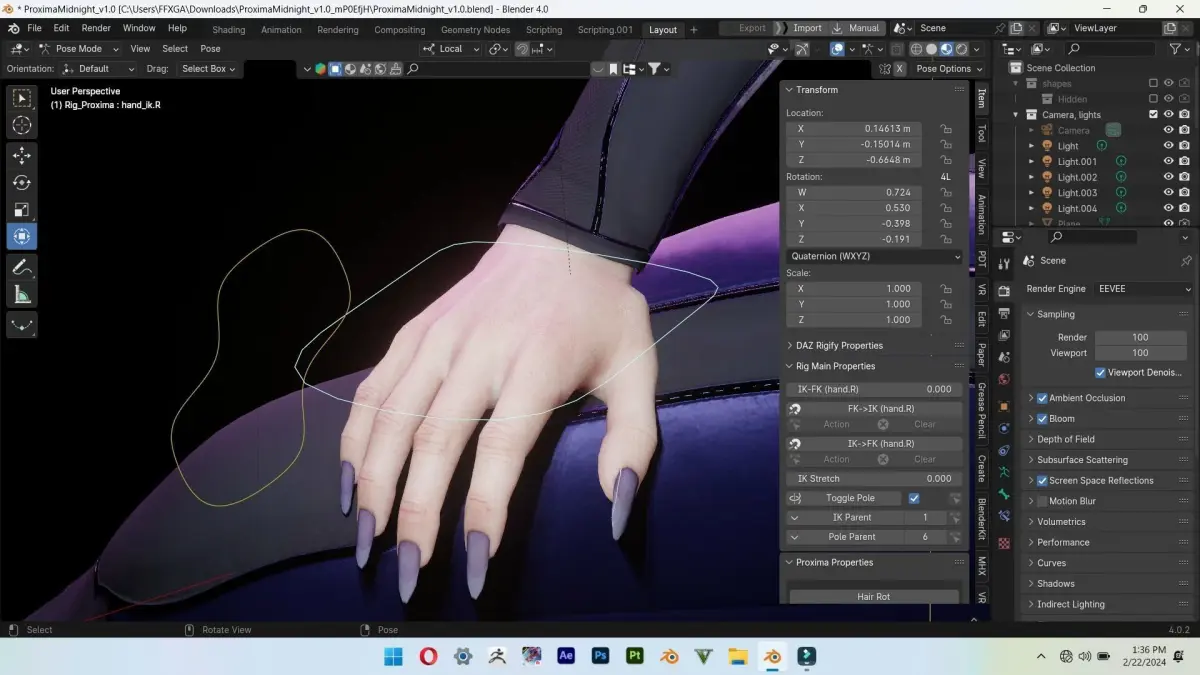The width and height of the screenshot is (1200, 675).
Task: Open the View Layer properties tab icon
Action: 1004,336
